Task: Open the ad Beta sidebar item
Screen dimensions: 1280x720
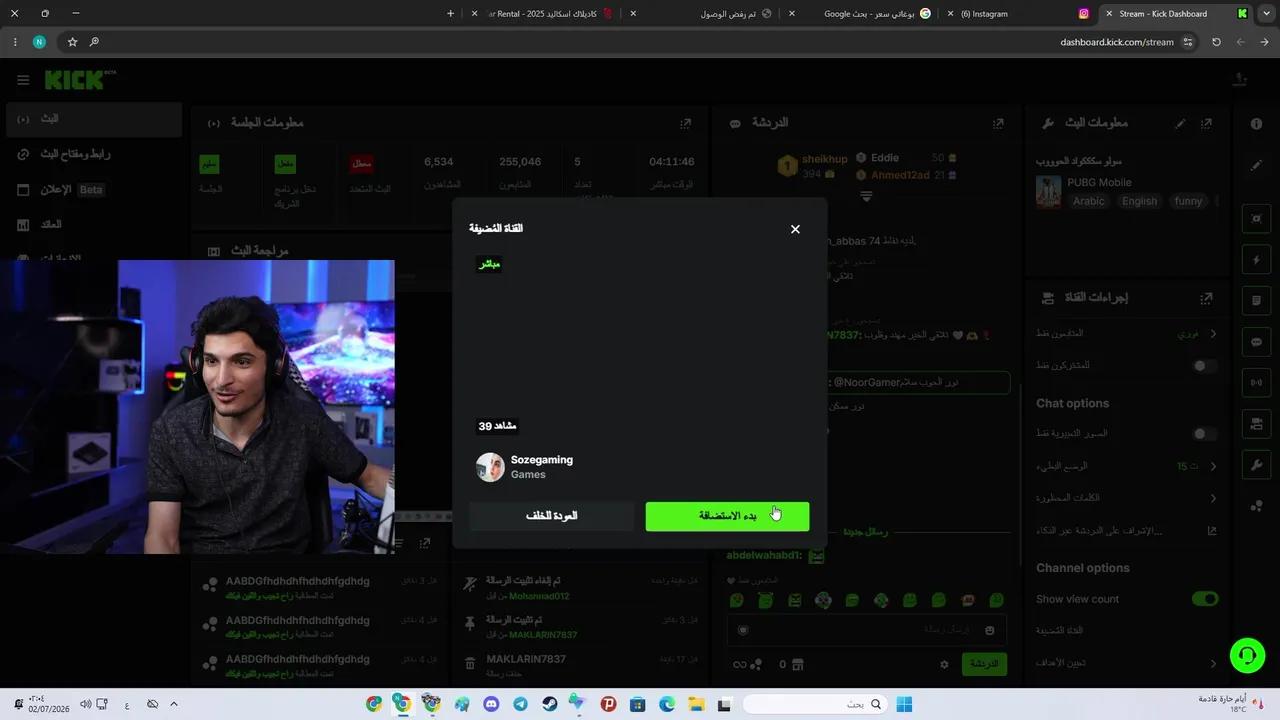Action: (x=93, y=190)
